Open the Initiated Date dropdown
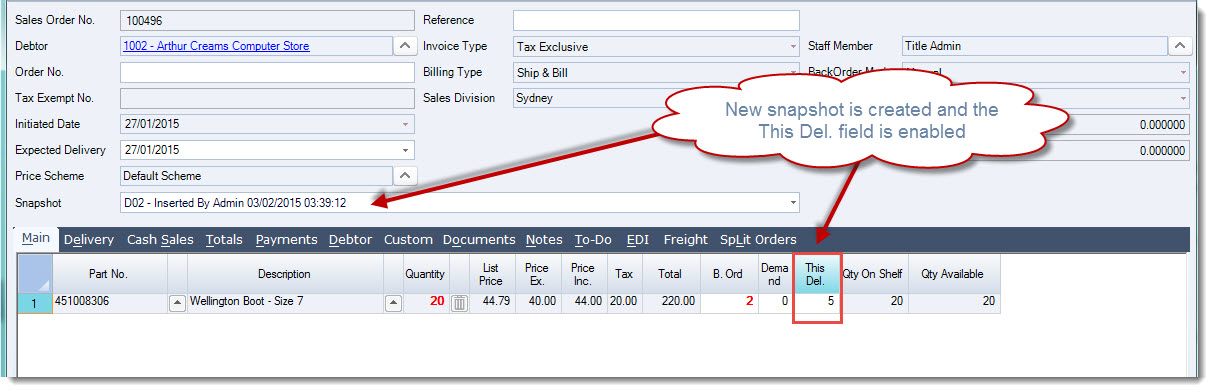Viewport: 1213px width, 392px height. tap(405, 124)
